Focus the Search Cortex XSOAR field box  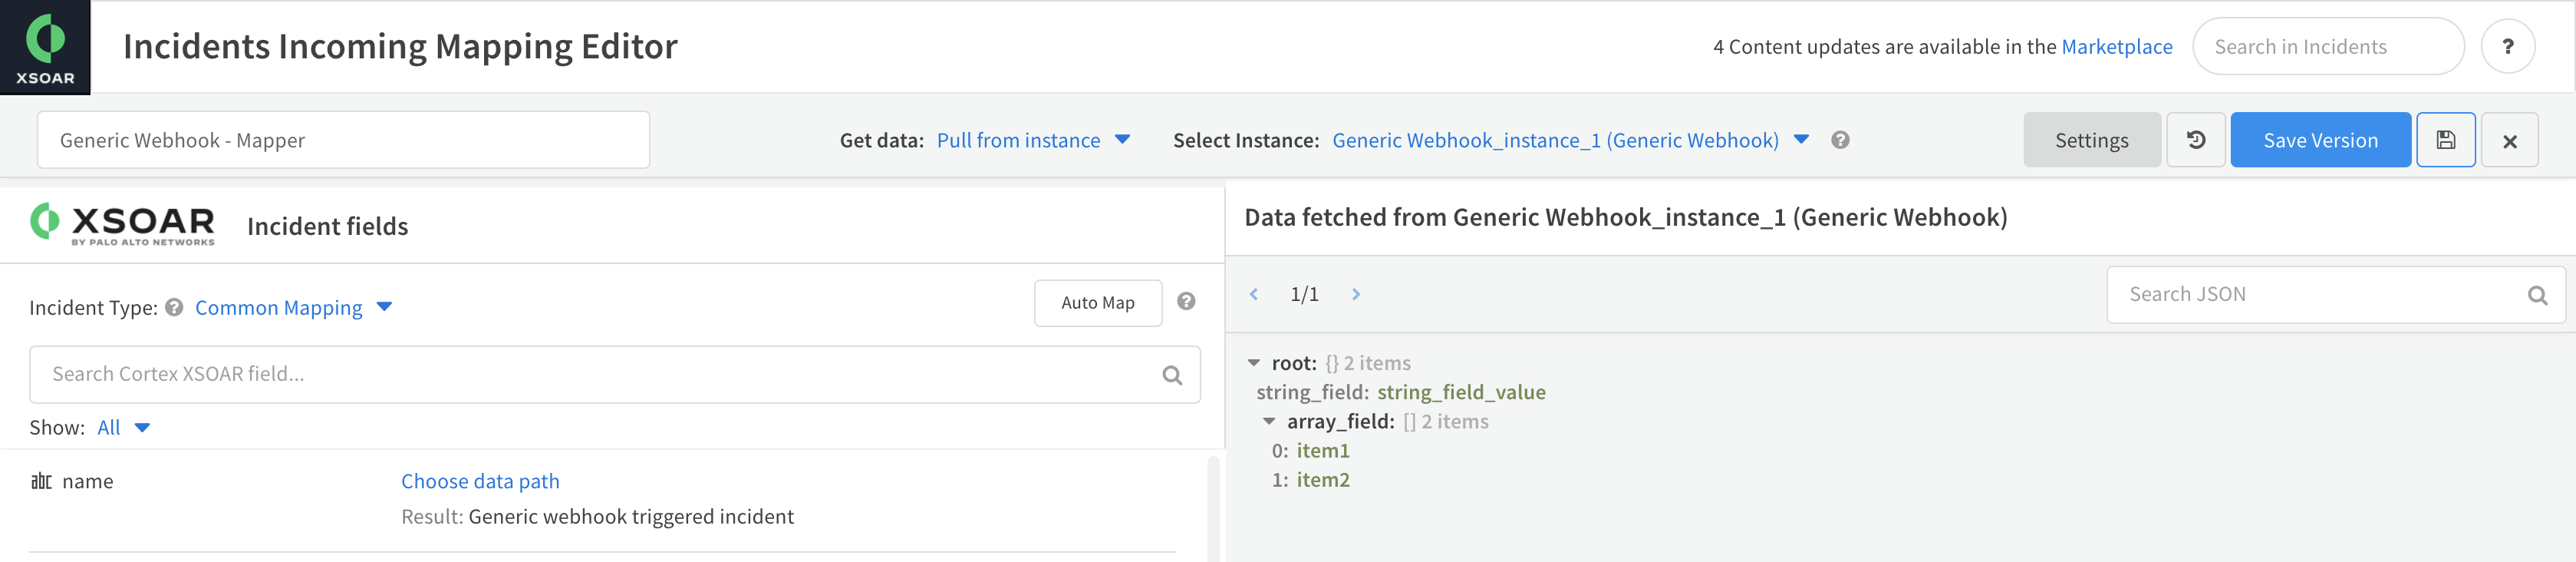(614, 375)
